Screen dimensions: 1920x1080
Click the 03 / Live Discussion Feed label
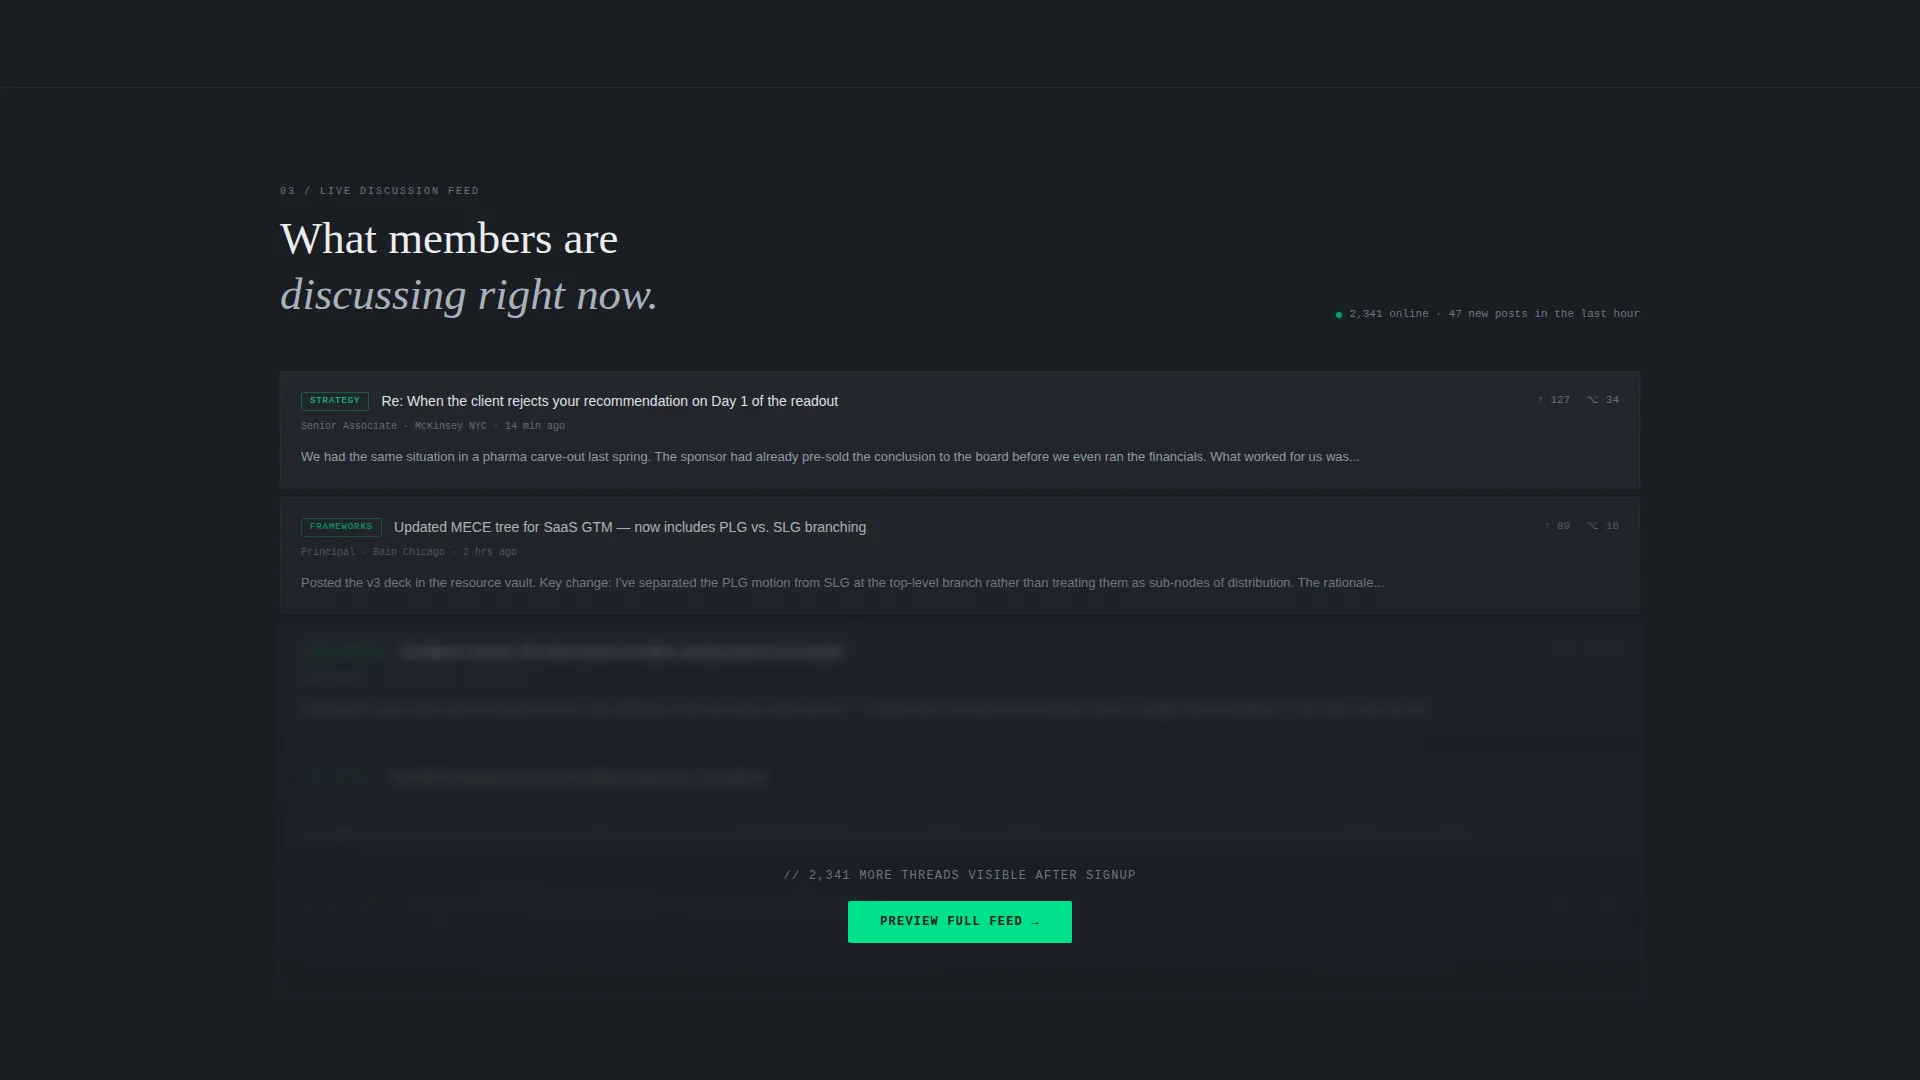pyautogui.click(x=380, y=191)
